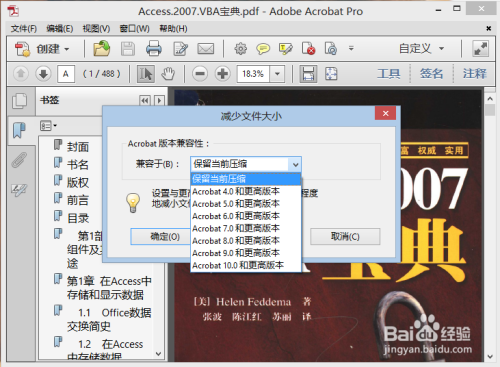The width and height of the screenshot is (500, 367).
Task: Open the 帮助(H) menu
Action: (173, 29)
